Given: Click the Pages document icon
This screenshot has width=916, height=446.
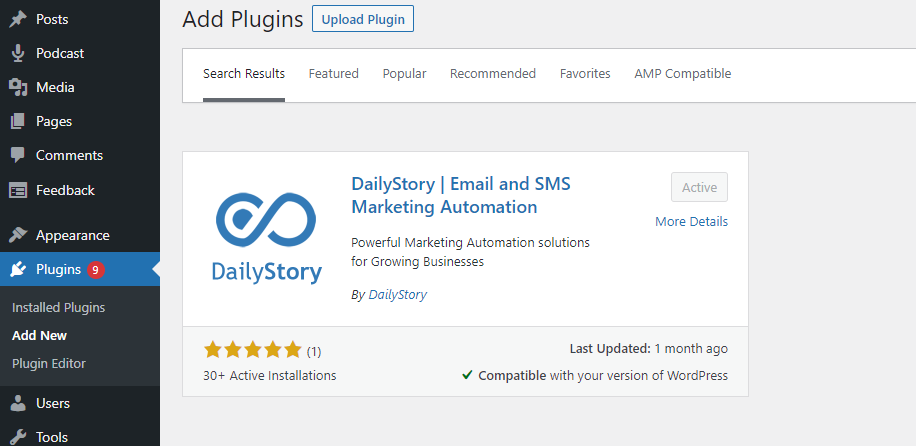Looking at the screenshot, I should [x=18, y=122].
